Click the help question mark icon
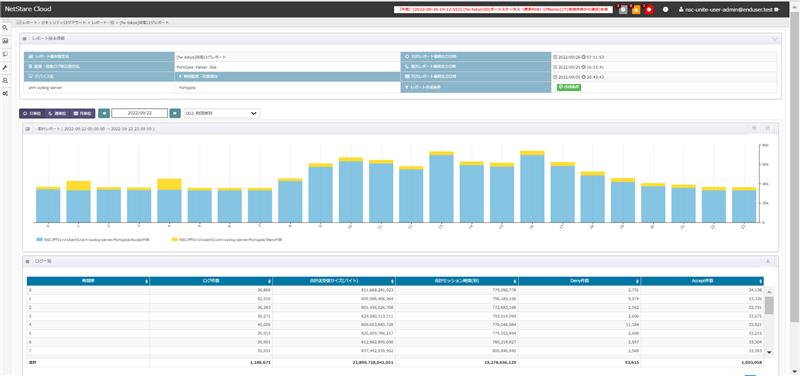 (666, 10)
